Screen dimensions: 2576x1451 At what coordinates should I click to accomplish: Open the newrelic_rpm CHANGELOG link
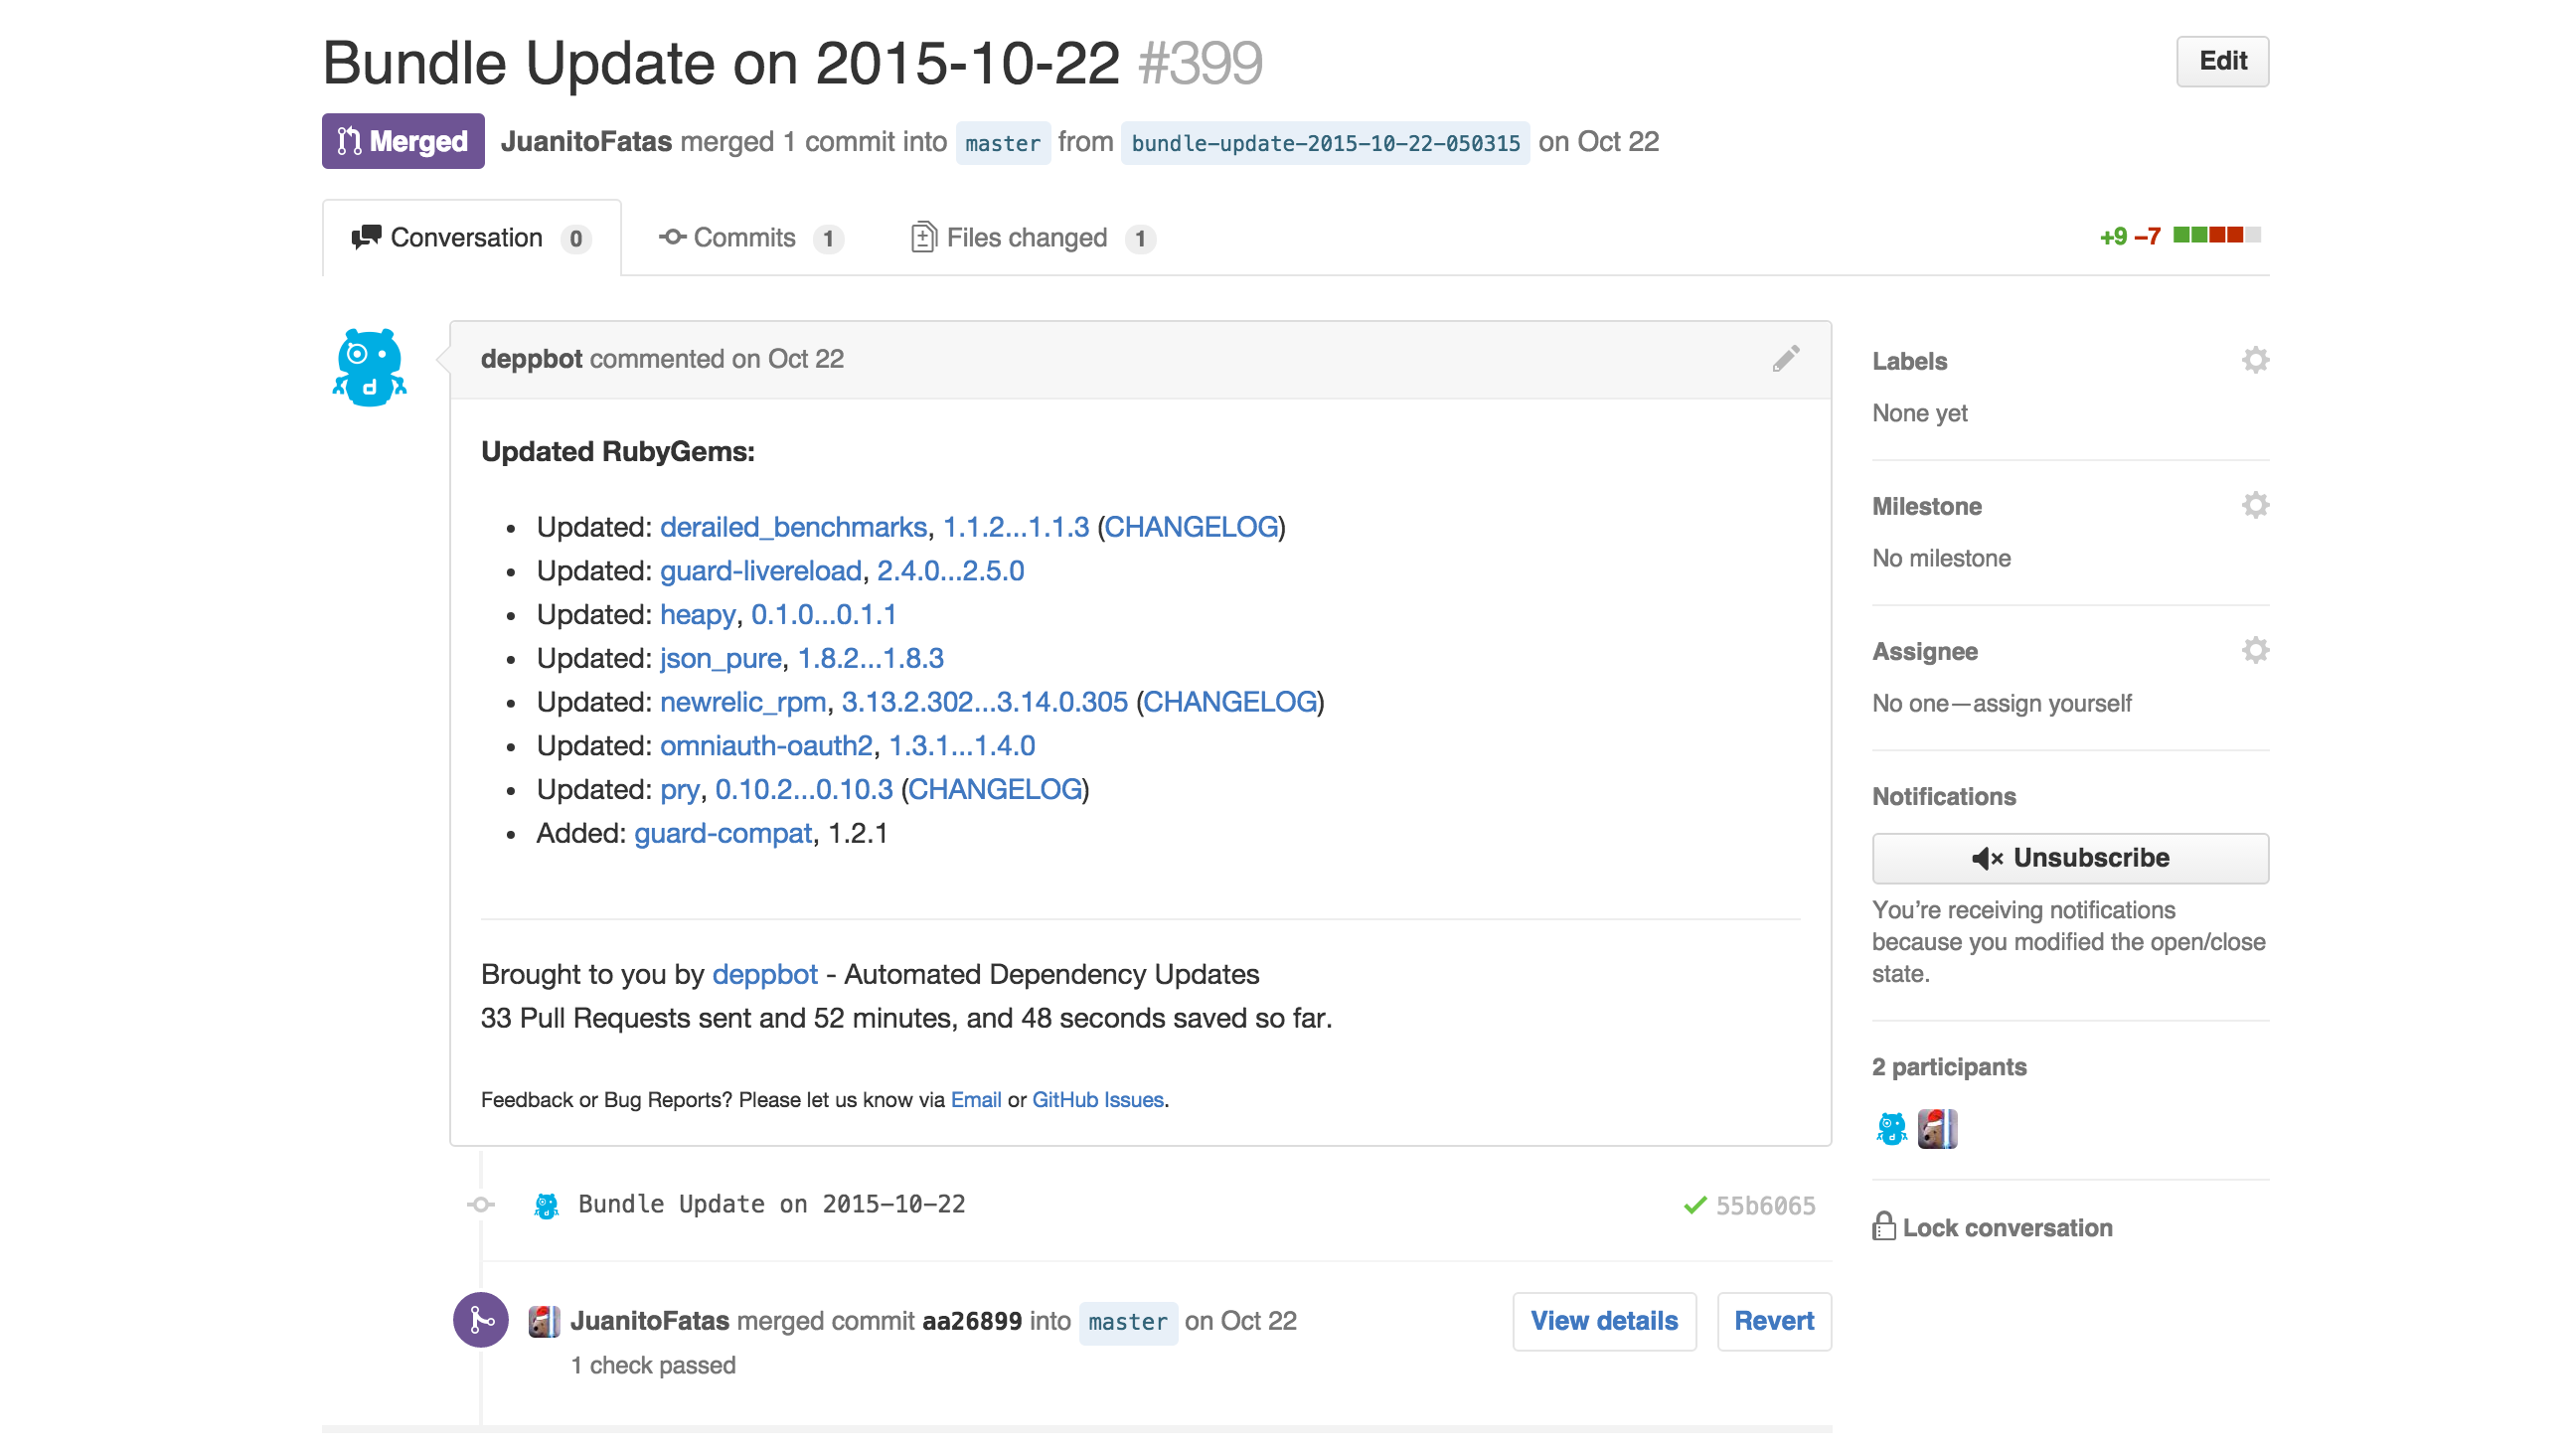pos(1229,702)
